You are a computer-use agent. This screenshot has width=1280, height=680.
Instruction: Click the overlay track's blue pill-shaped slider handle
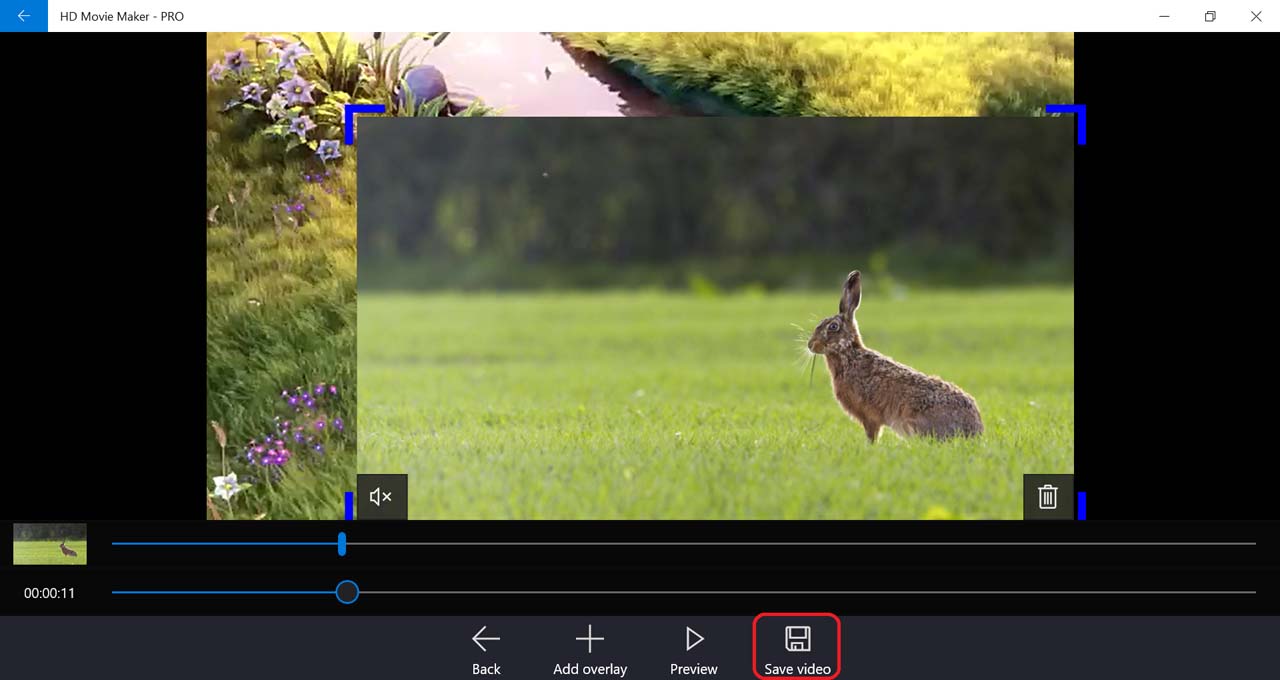point(342,544)
